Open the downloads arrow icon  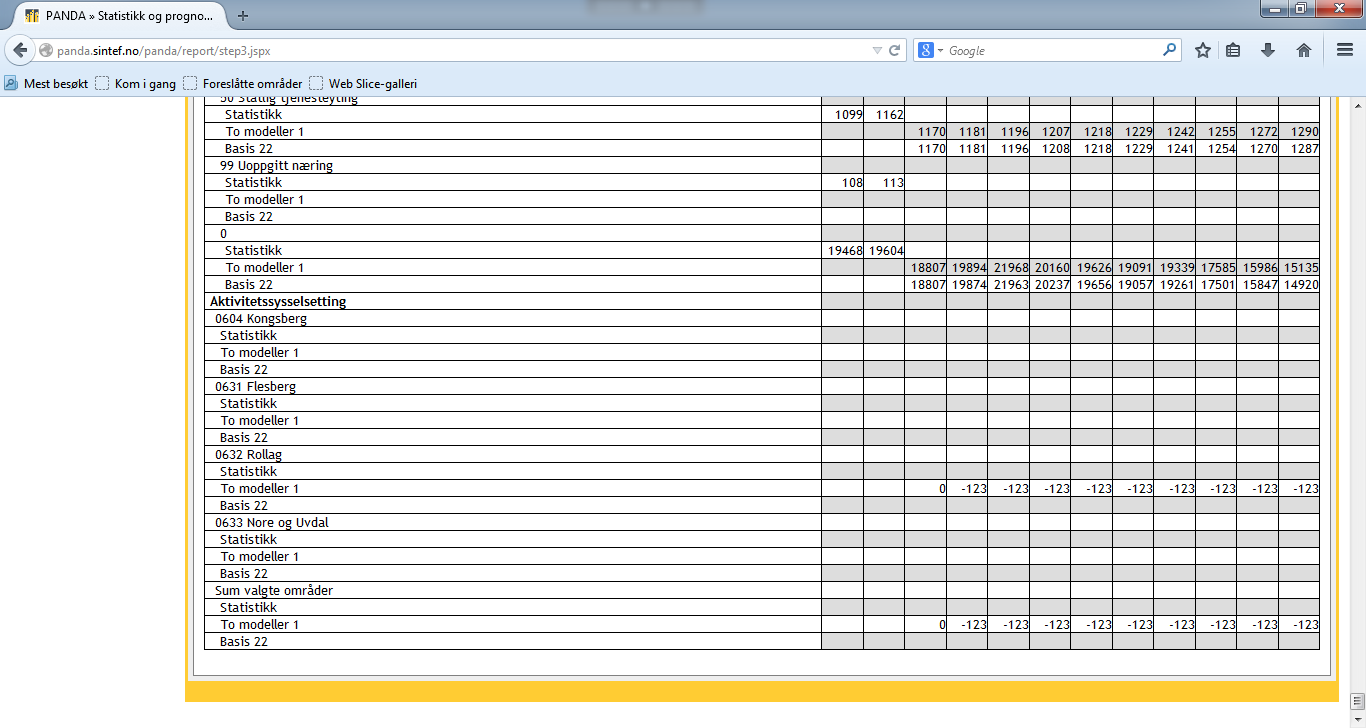[1268, 50]
